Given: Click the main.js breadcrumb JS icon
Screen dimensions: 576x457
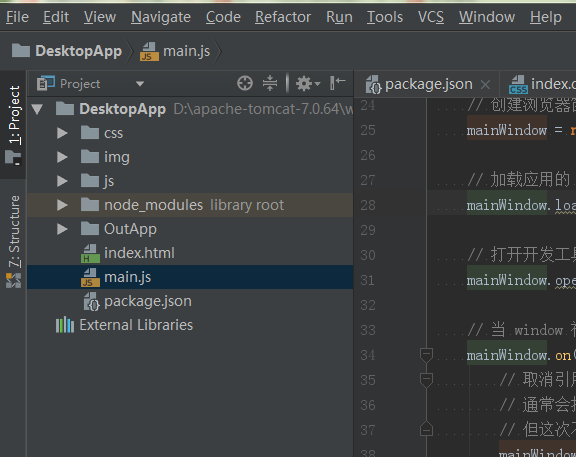Looking at the screenshot, I should tap(149, 51).
